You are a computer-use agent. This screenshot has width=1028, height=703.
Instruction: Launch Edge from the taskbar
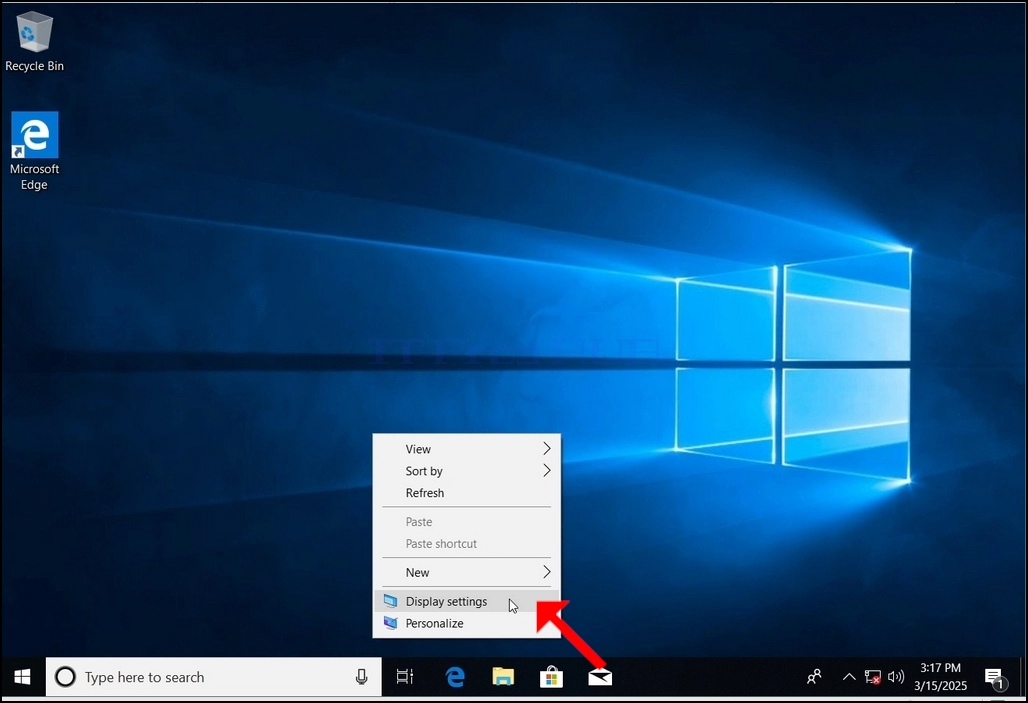click(x=454, y=677)
